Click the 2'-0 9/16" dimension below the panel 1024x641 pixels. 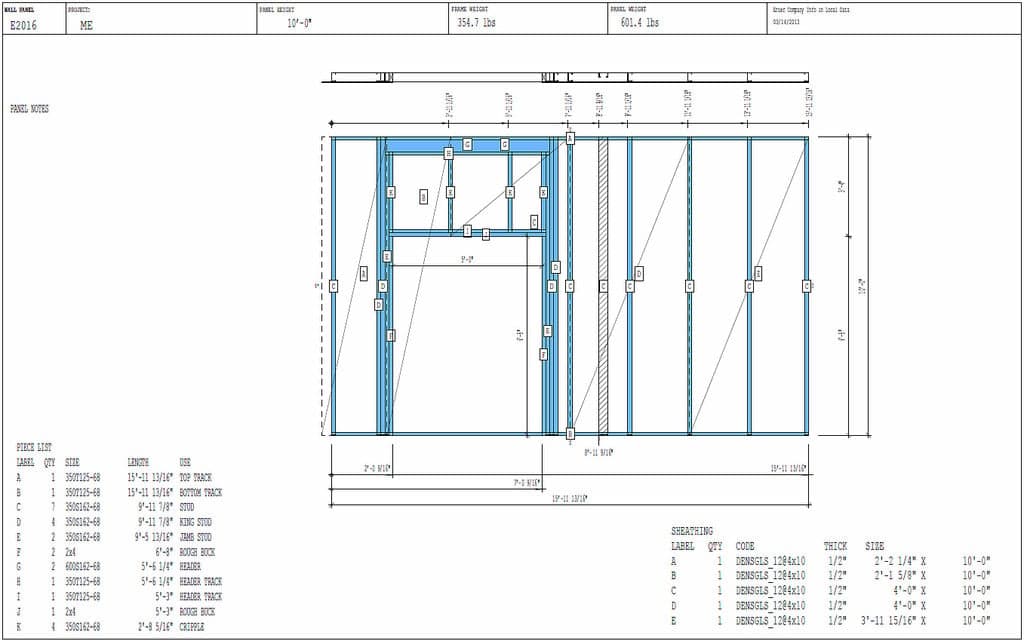[377, 469]
